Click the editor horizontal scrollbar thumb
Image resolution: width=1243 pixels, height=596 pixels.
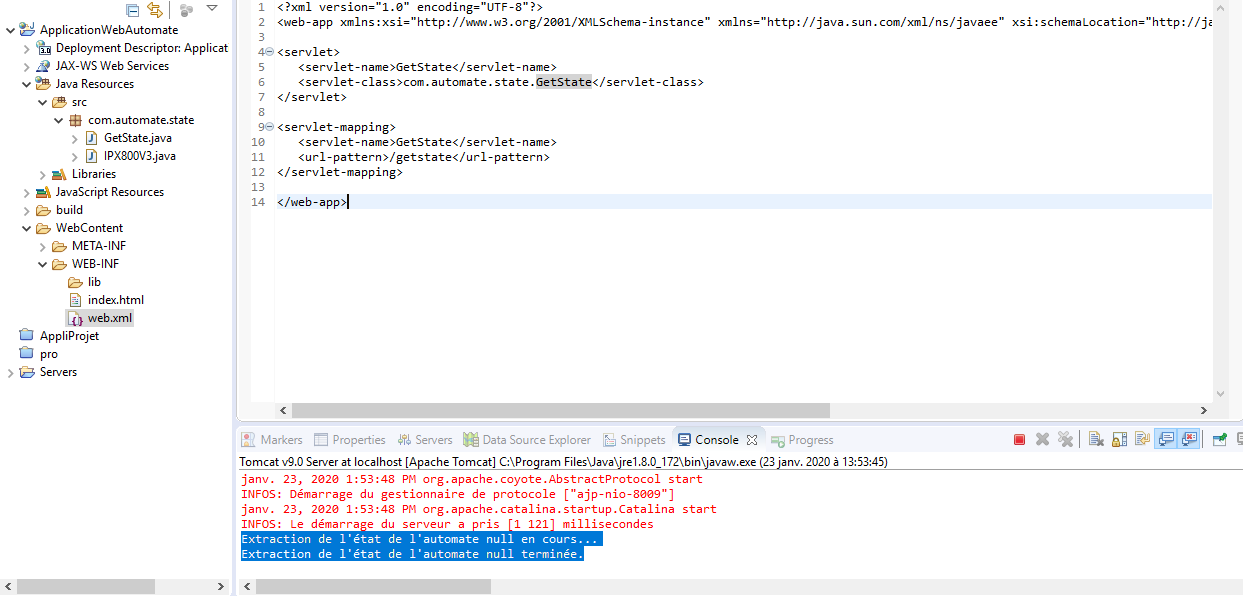(561, 410)
